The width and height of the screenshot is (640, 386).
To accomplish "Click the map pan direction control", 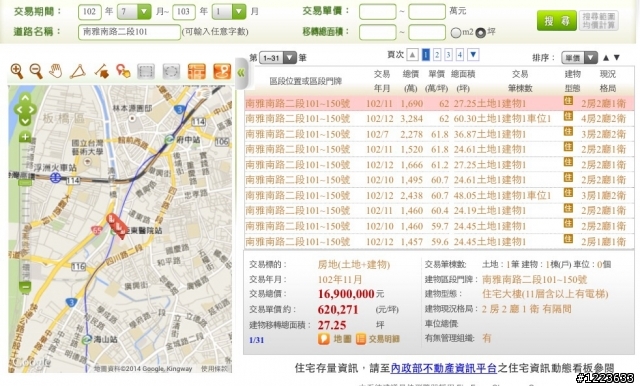I will [x=25, y=109].
